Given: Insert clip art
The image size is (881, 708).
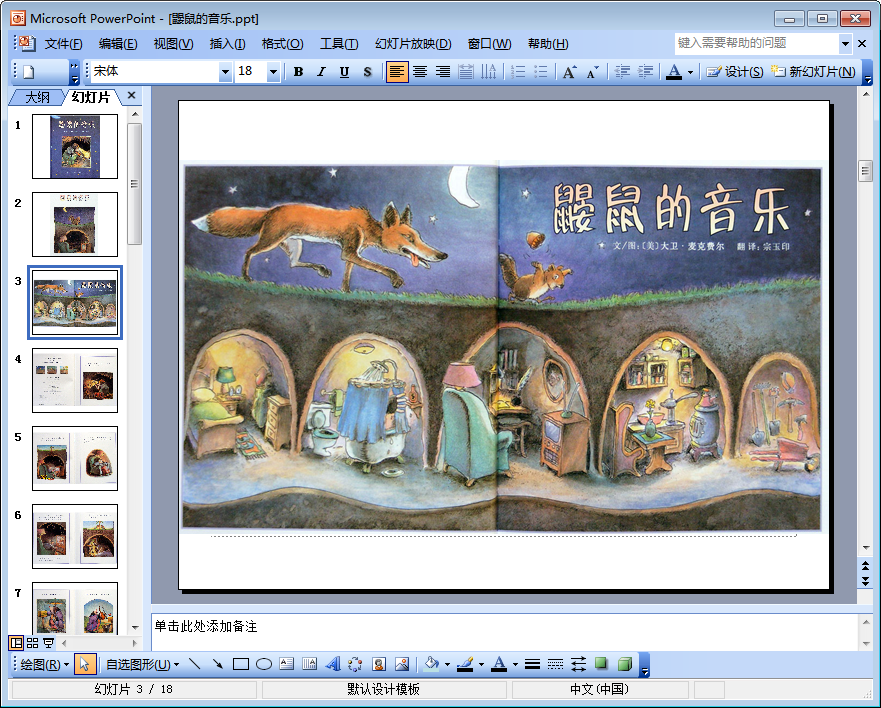Looking at the screenshot, I should click(x=379, y=665).
